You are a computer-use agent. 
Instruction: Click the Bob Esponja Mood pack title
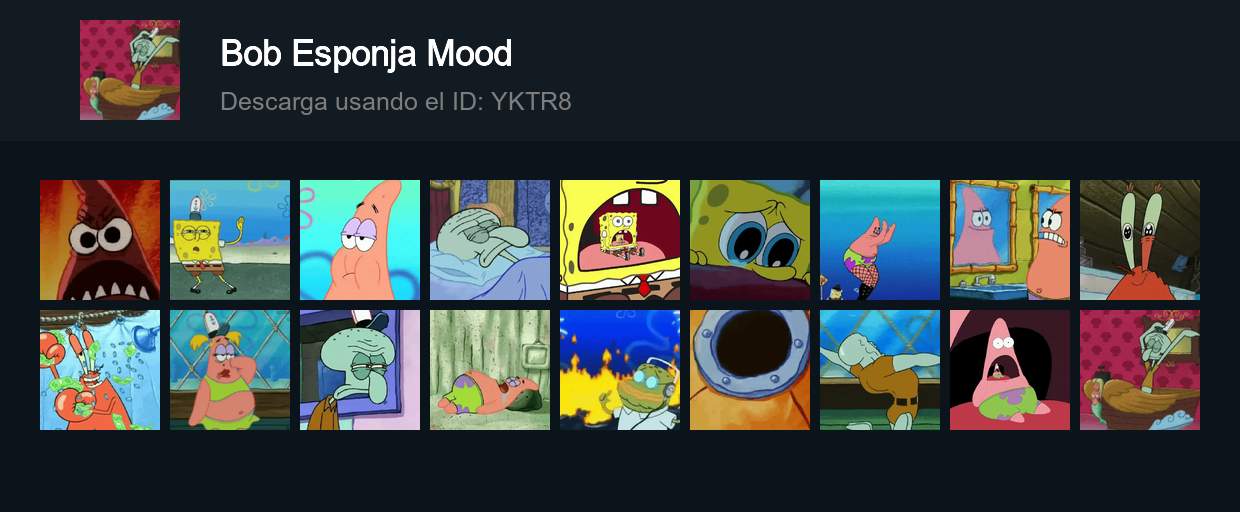point(366,53)
